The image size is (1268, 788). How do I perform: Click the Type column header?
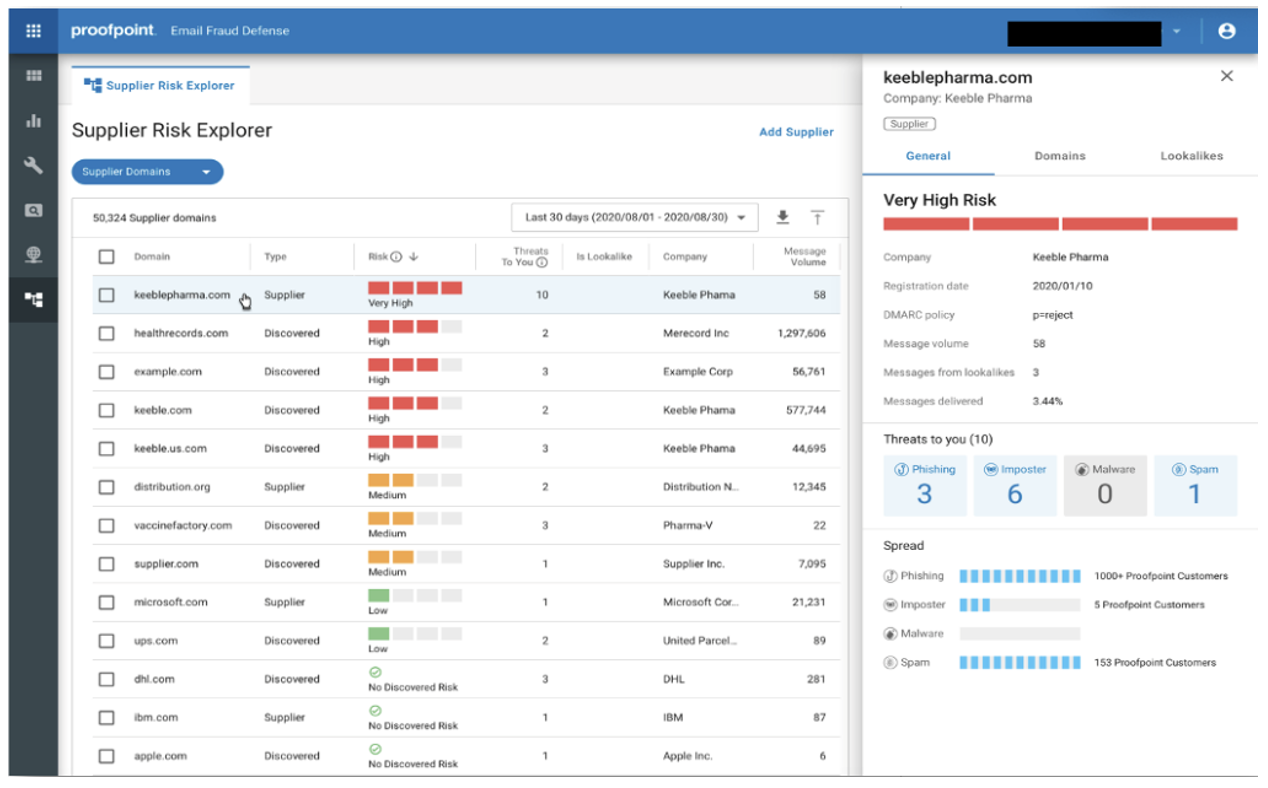tap(275, 257)
